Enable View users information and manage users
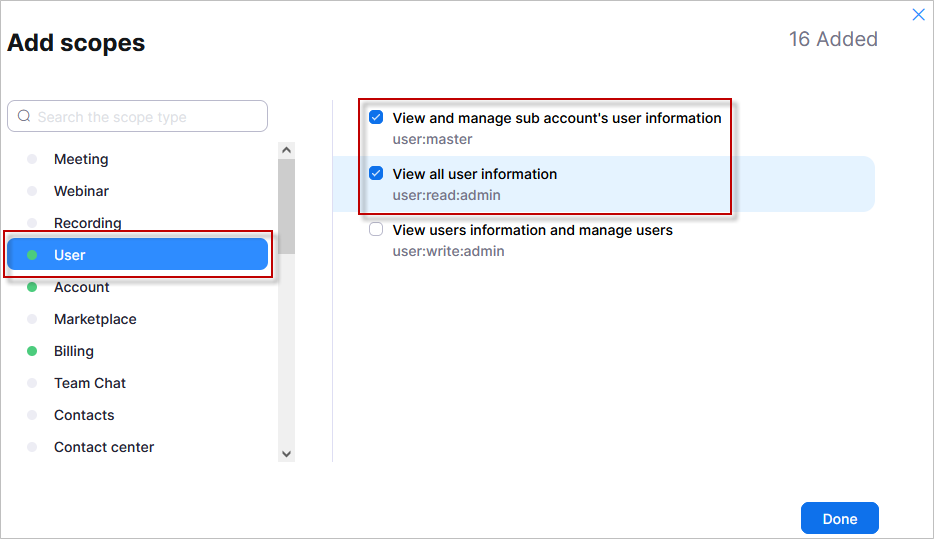The height and width of the screenshot is (539, 934). coord(376,229)
